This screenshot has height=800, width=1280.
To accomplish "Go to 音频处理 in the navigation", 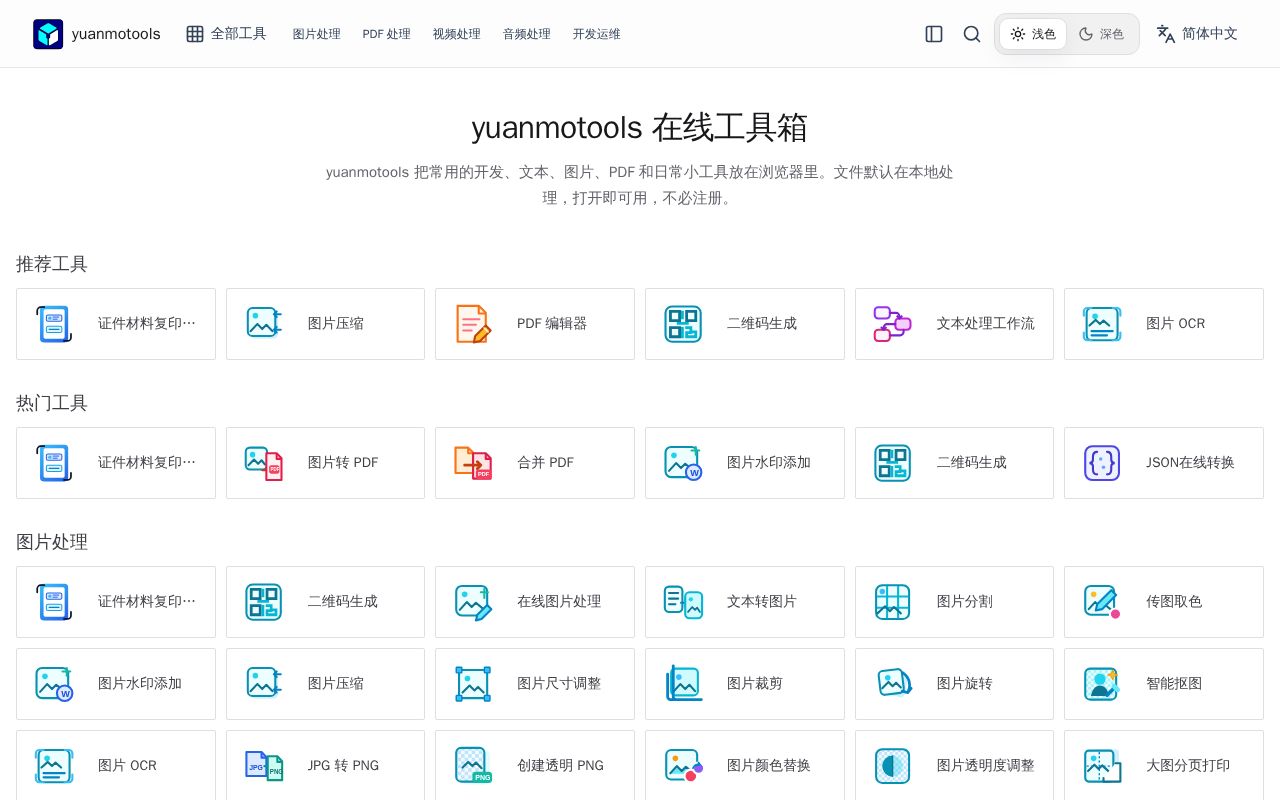I will point(526,34).
